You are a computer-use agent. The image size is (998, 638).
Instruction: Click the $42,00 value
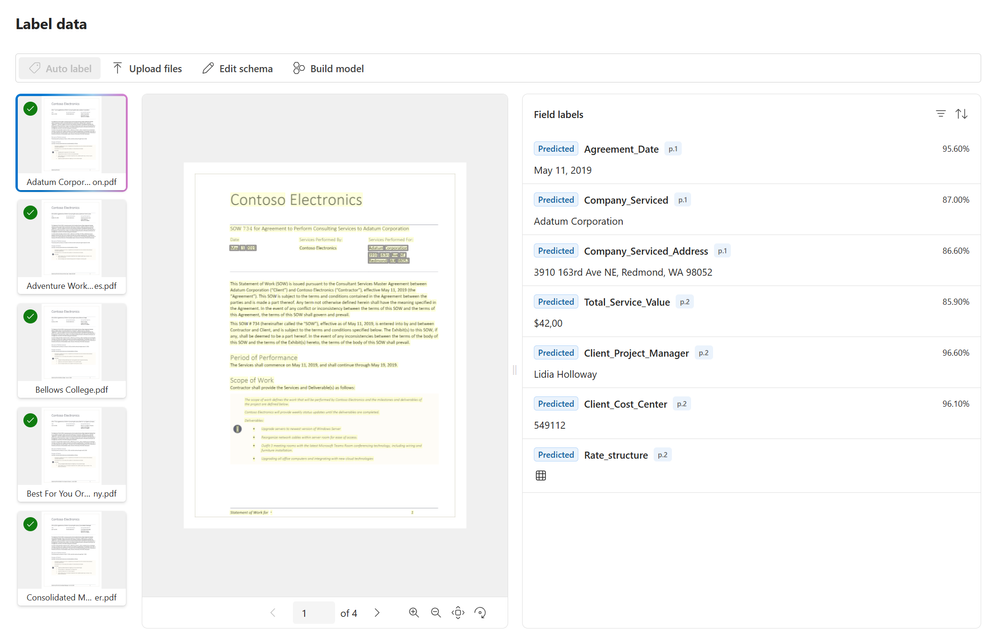tap(548, 323)
